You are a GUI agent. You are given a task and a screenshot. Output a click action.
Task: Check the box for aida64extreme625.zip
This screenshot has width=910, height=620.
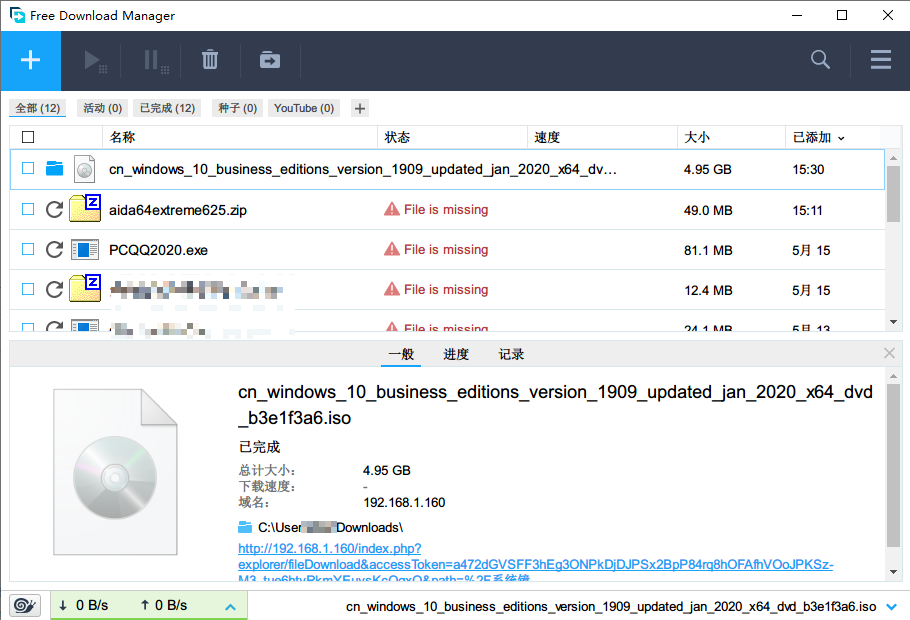[x=28, y=209]
